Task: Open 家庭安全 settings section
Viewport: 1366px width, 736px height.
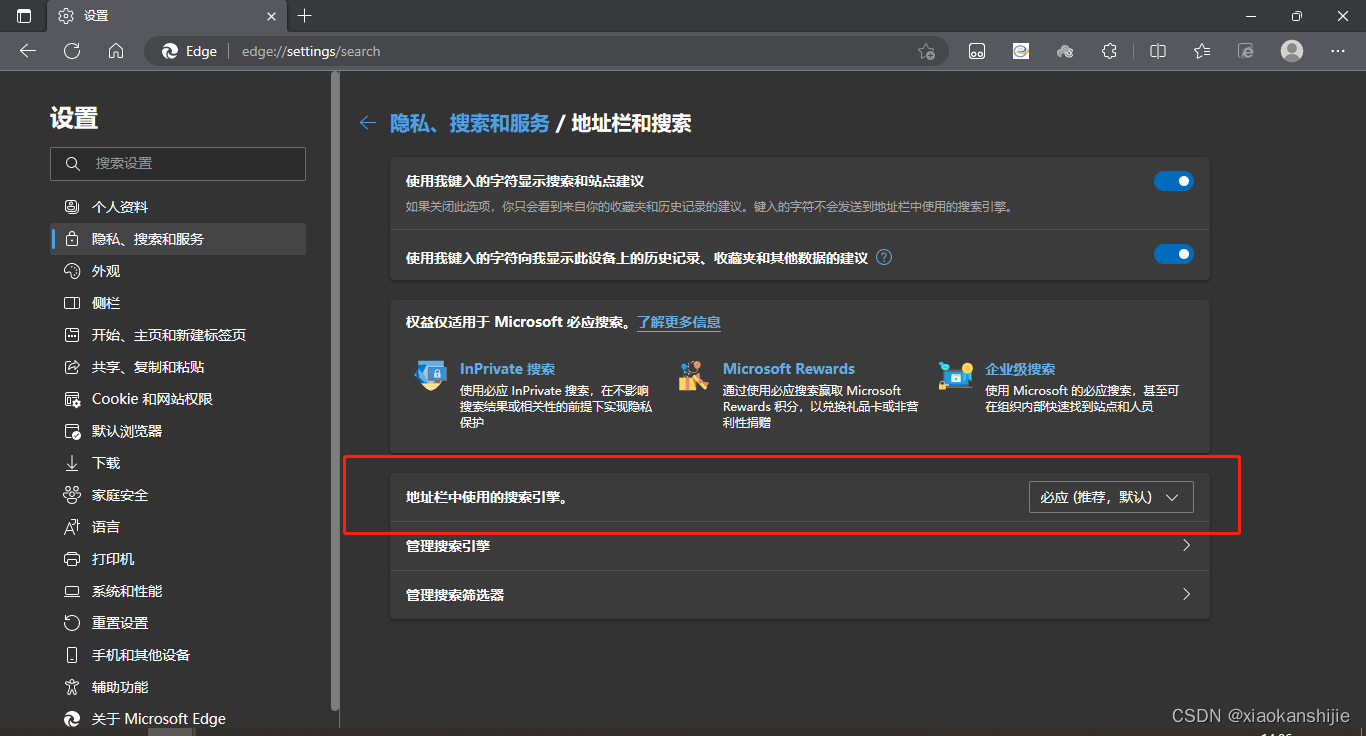Action: point(178,495)
